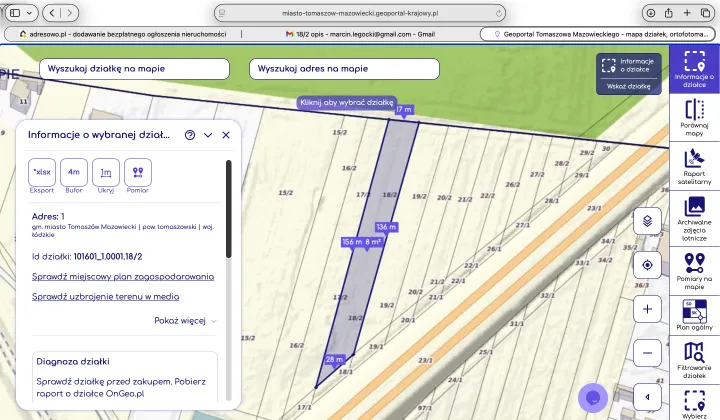
Task: Collapse the parcel info panel with the chevron
Action: [208, 135]
